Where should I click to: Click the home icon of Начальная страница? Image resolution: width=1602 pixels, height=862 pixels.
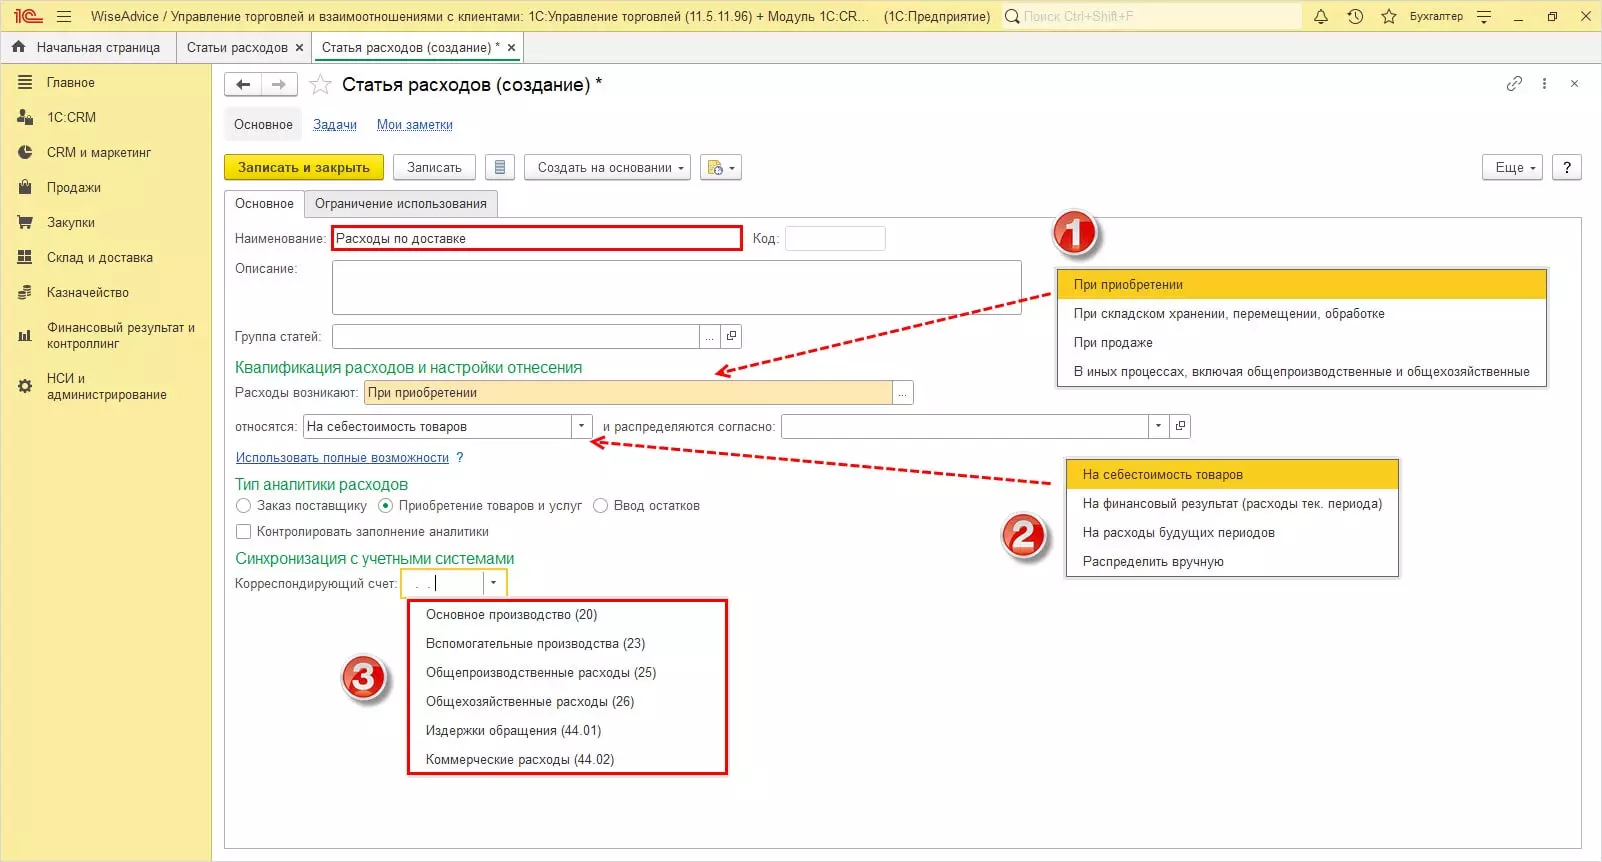[18, 47]
